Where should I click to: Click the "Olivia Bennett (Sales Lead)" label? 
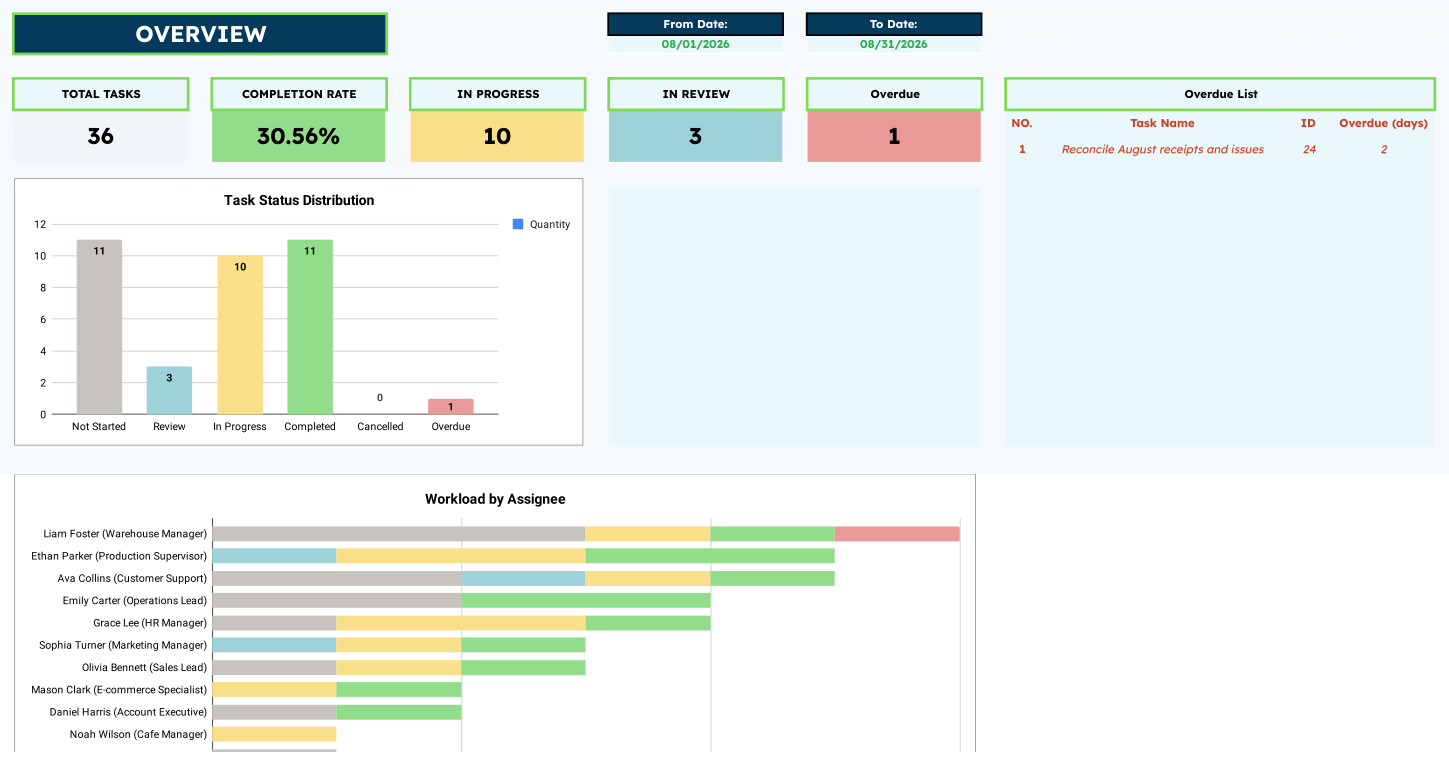click(x=144, y=667)
